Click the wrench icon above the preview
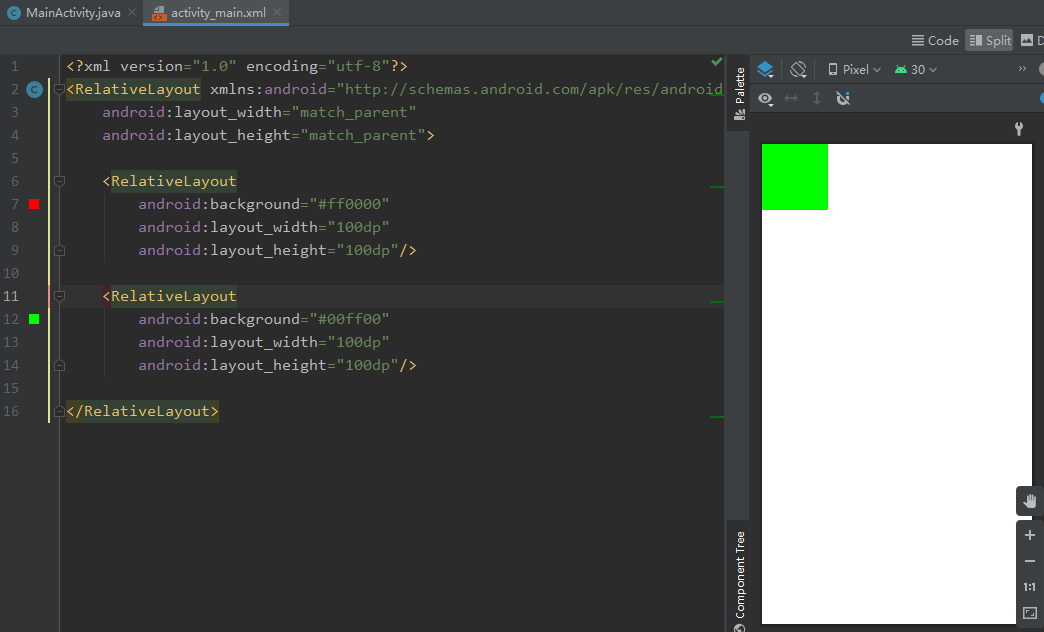 tap(1019, 129)
